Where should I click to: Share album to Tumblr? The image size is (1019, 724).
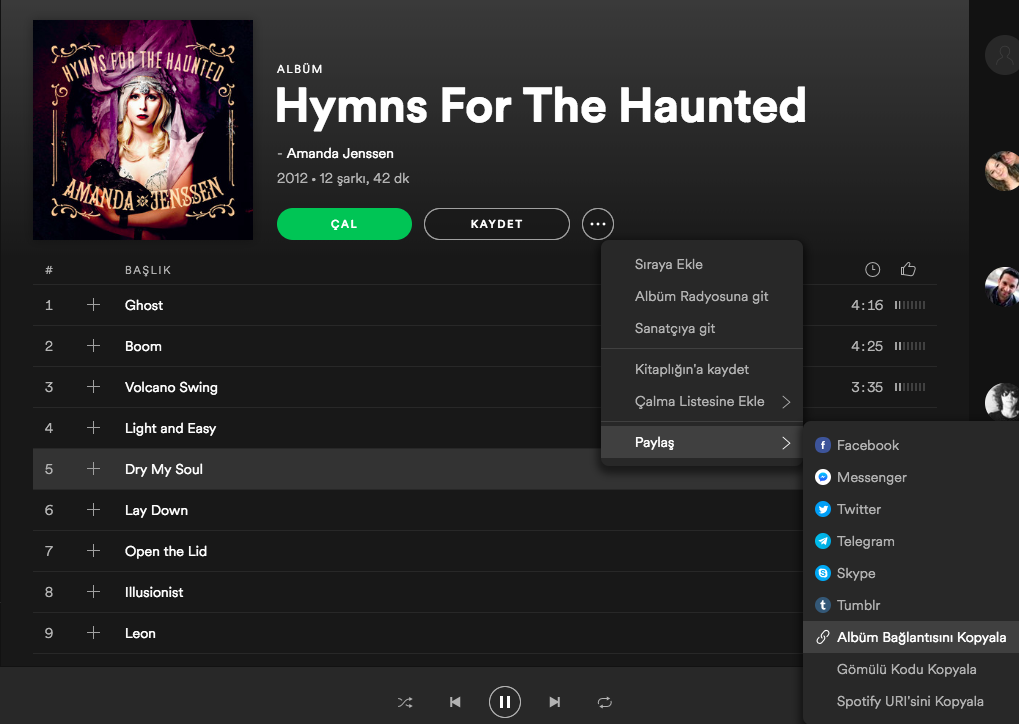tap(858, 606)
